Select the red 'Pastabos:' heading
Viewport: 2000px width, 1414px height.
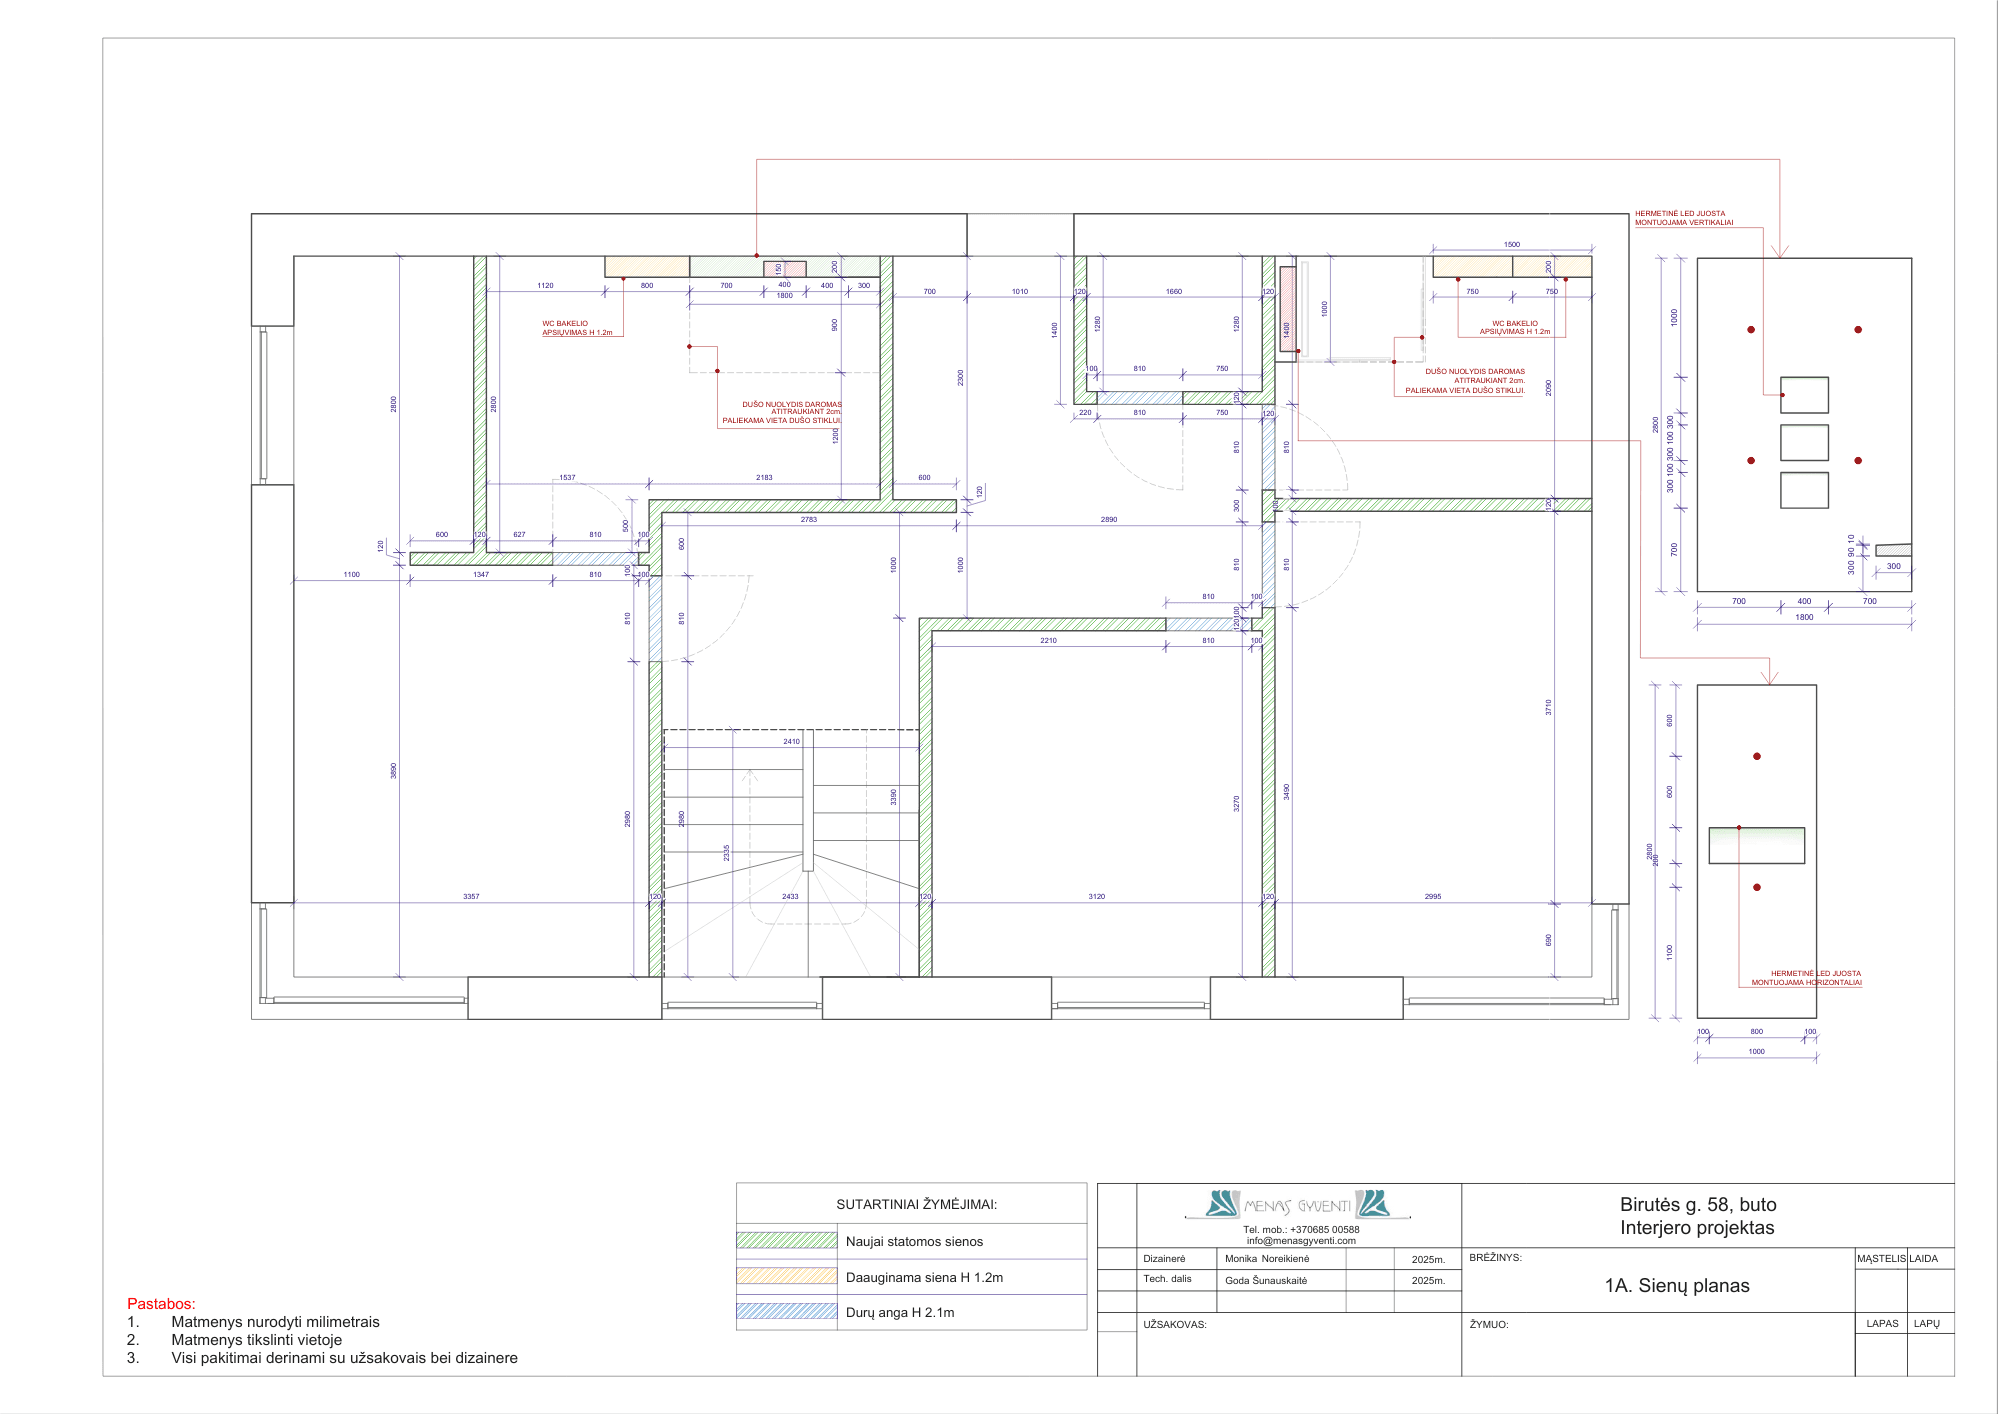coord(161,1303)
